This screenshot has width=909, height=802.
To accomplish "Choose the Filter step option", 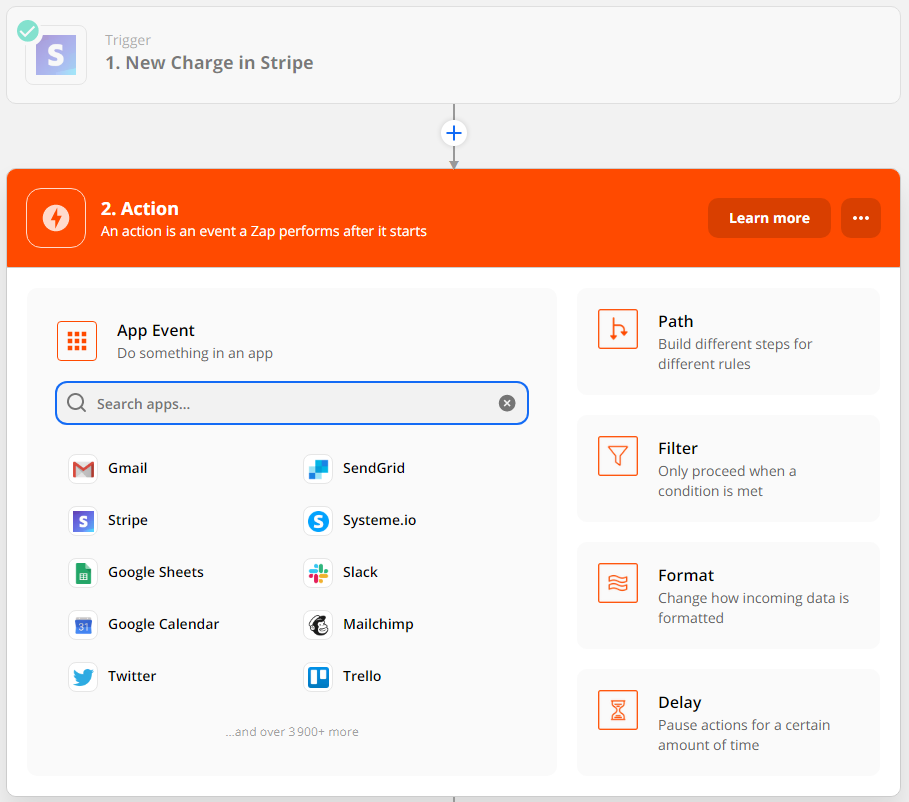I will 728,469.
